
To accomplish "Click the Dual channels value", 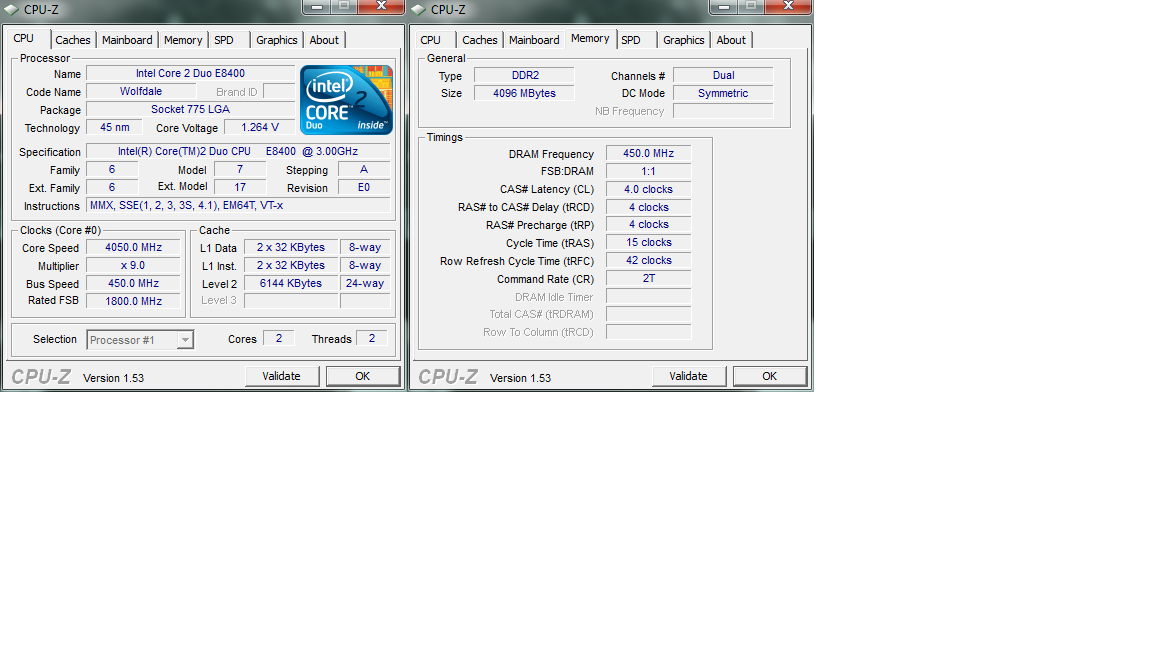I will (x=724, y=75).
